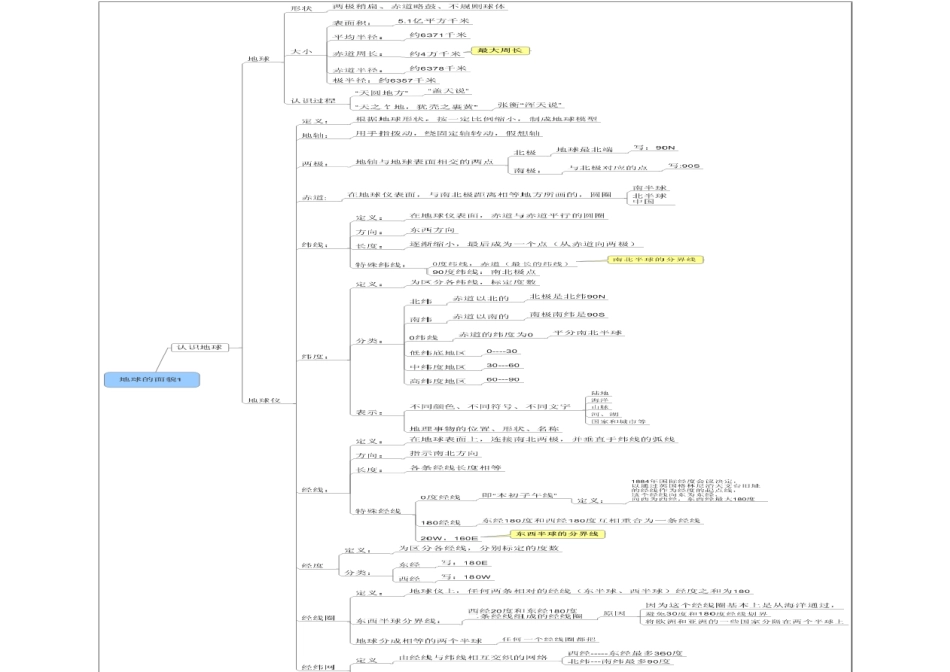
Task: Click the 0纬线 node
Action: click(x=424, y=338)
